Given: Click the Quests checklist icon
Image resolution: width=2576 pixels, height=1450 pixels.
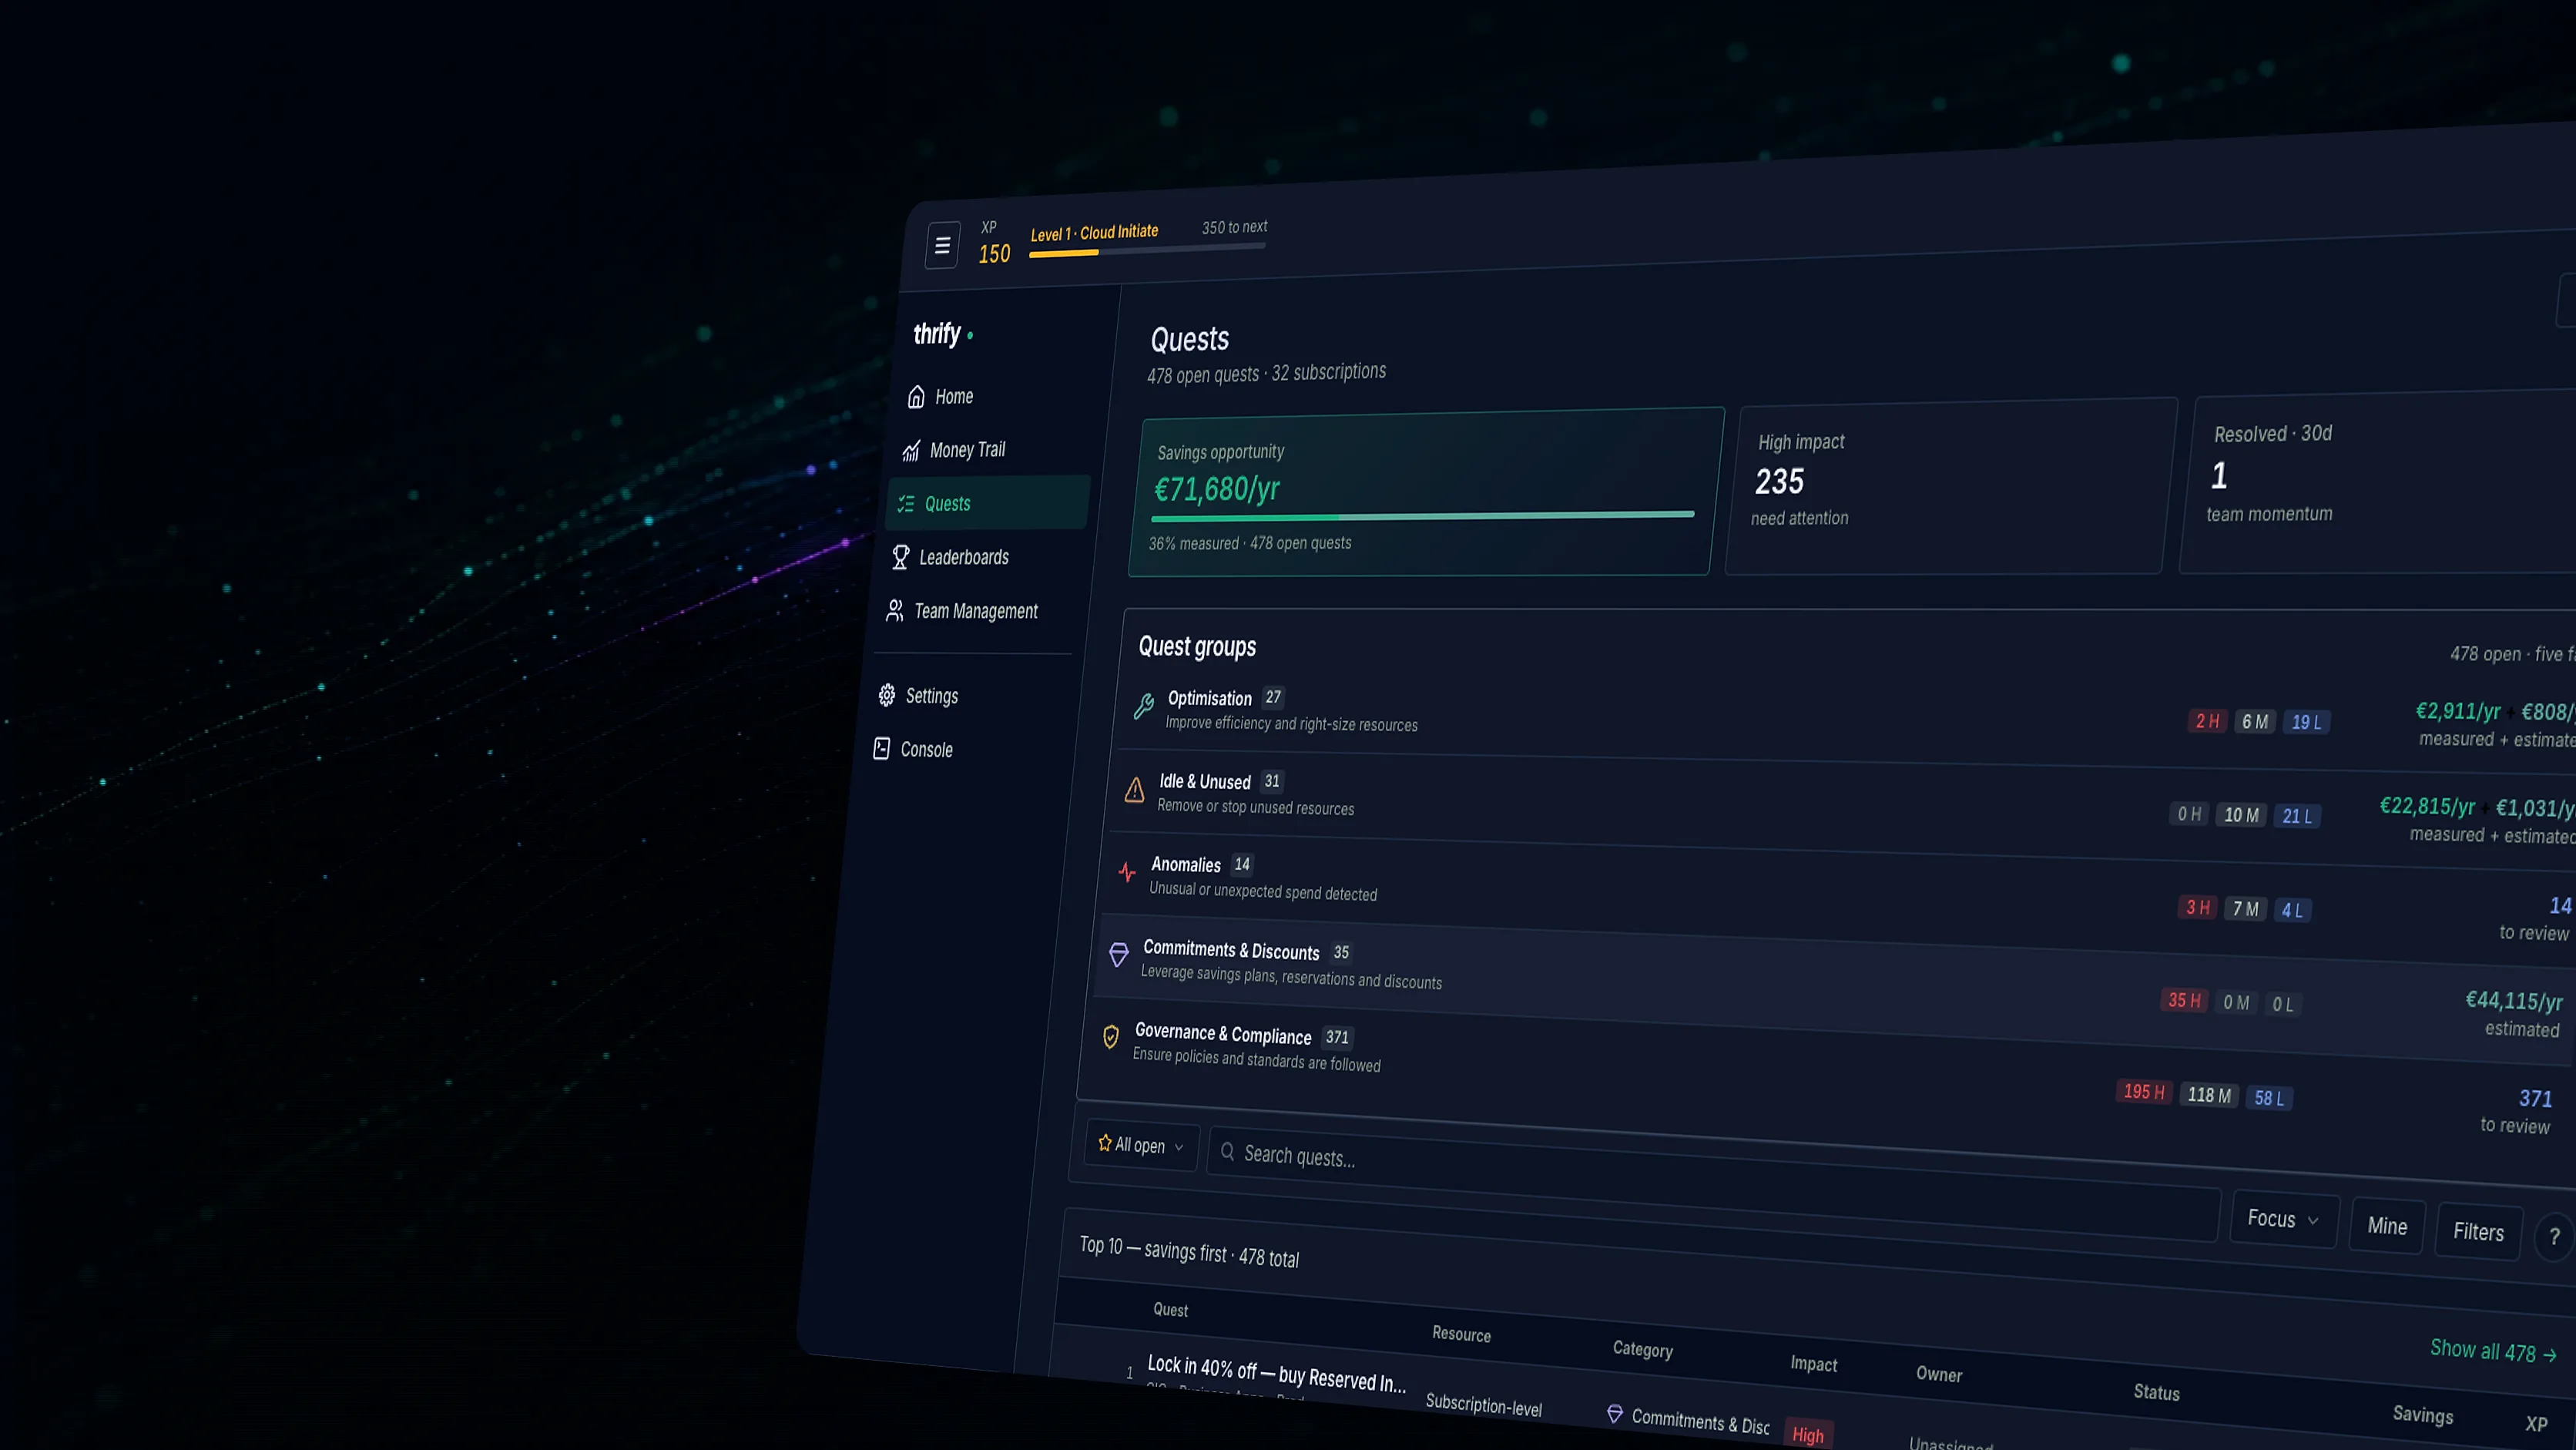Looking at the screenshot, I should tap(906, 504).
